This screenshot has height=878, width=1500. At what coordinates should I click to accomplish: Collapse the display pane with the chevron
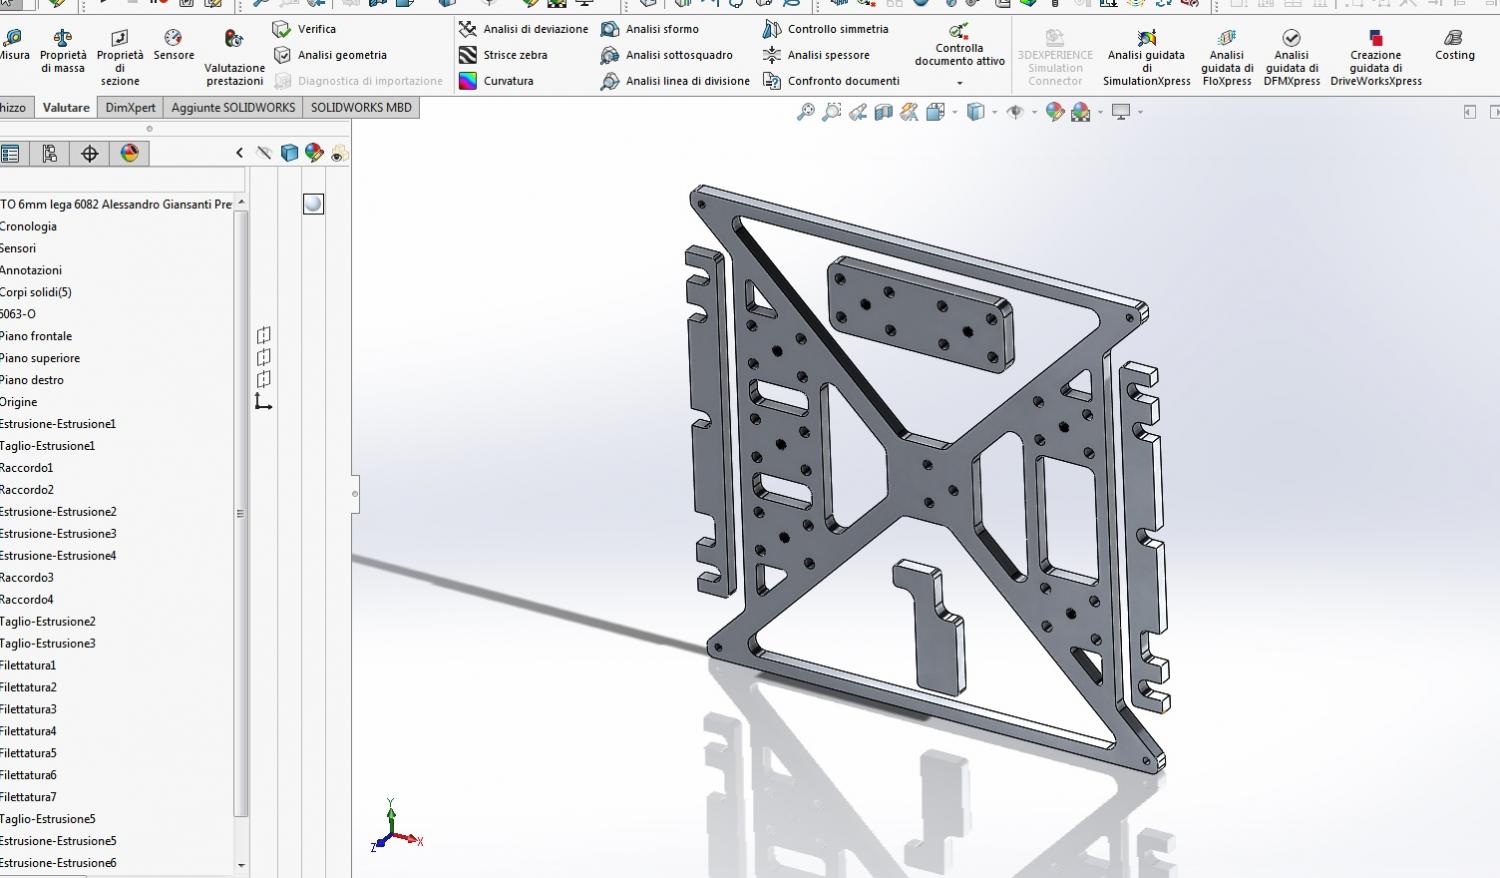pos(239,153)
